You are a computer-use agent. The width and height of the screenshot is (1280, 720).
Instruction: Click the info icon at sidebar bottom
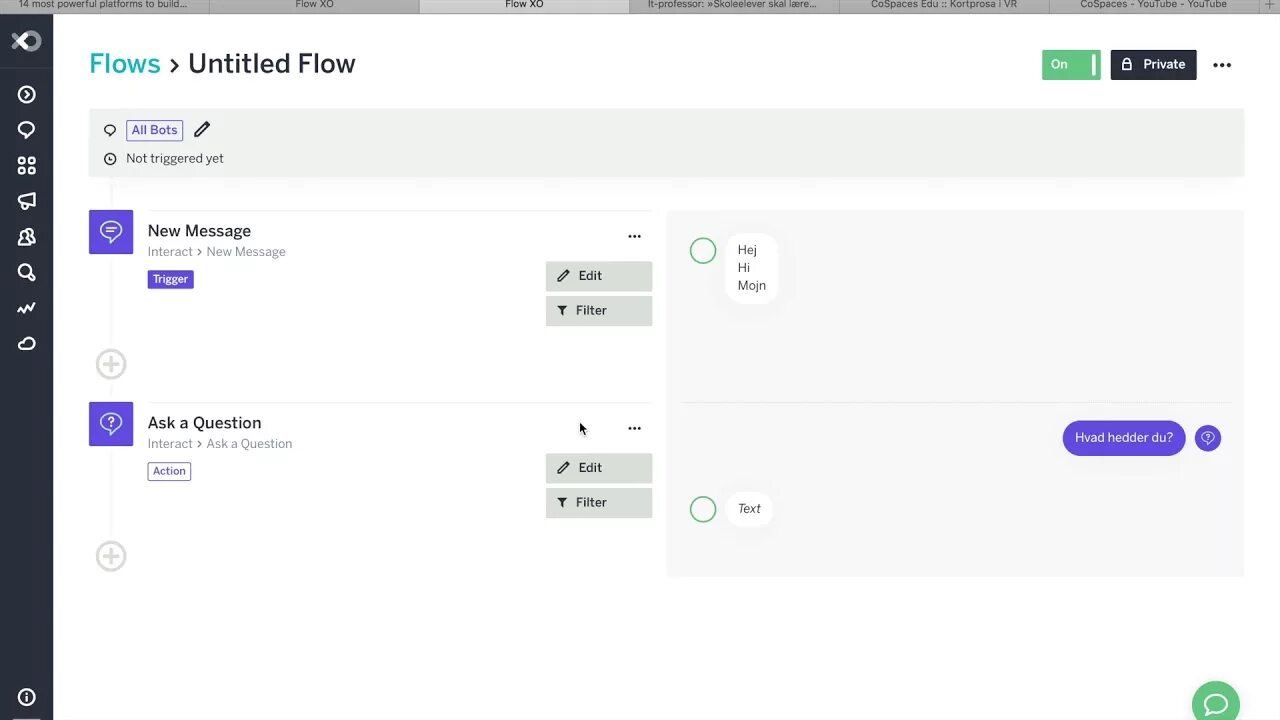click(27, 697)
